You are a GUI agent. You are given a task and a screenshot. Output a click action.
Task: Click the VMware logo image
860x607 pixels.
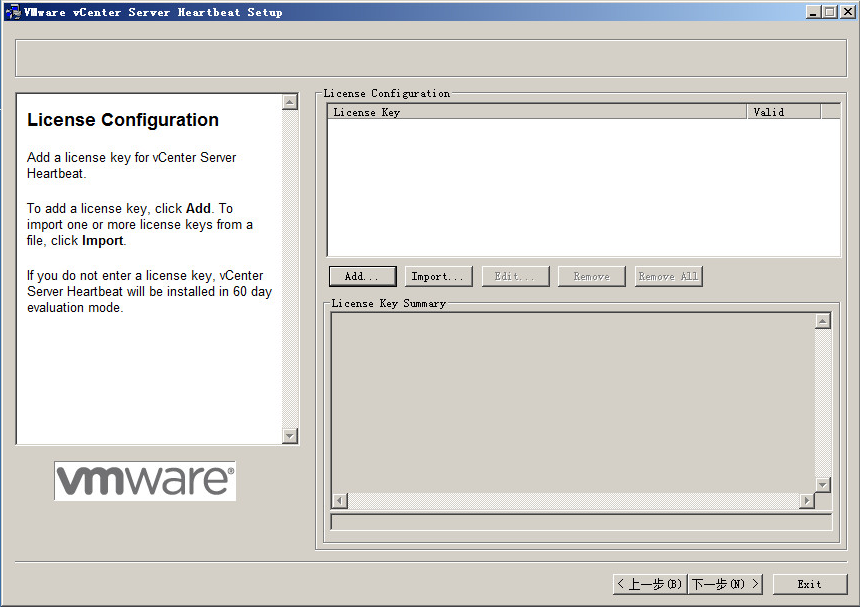(x=145, y=480)
